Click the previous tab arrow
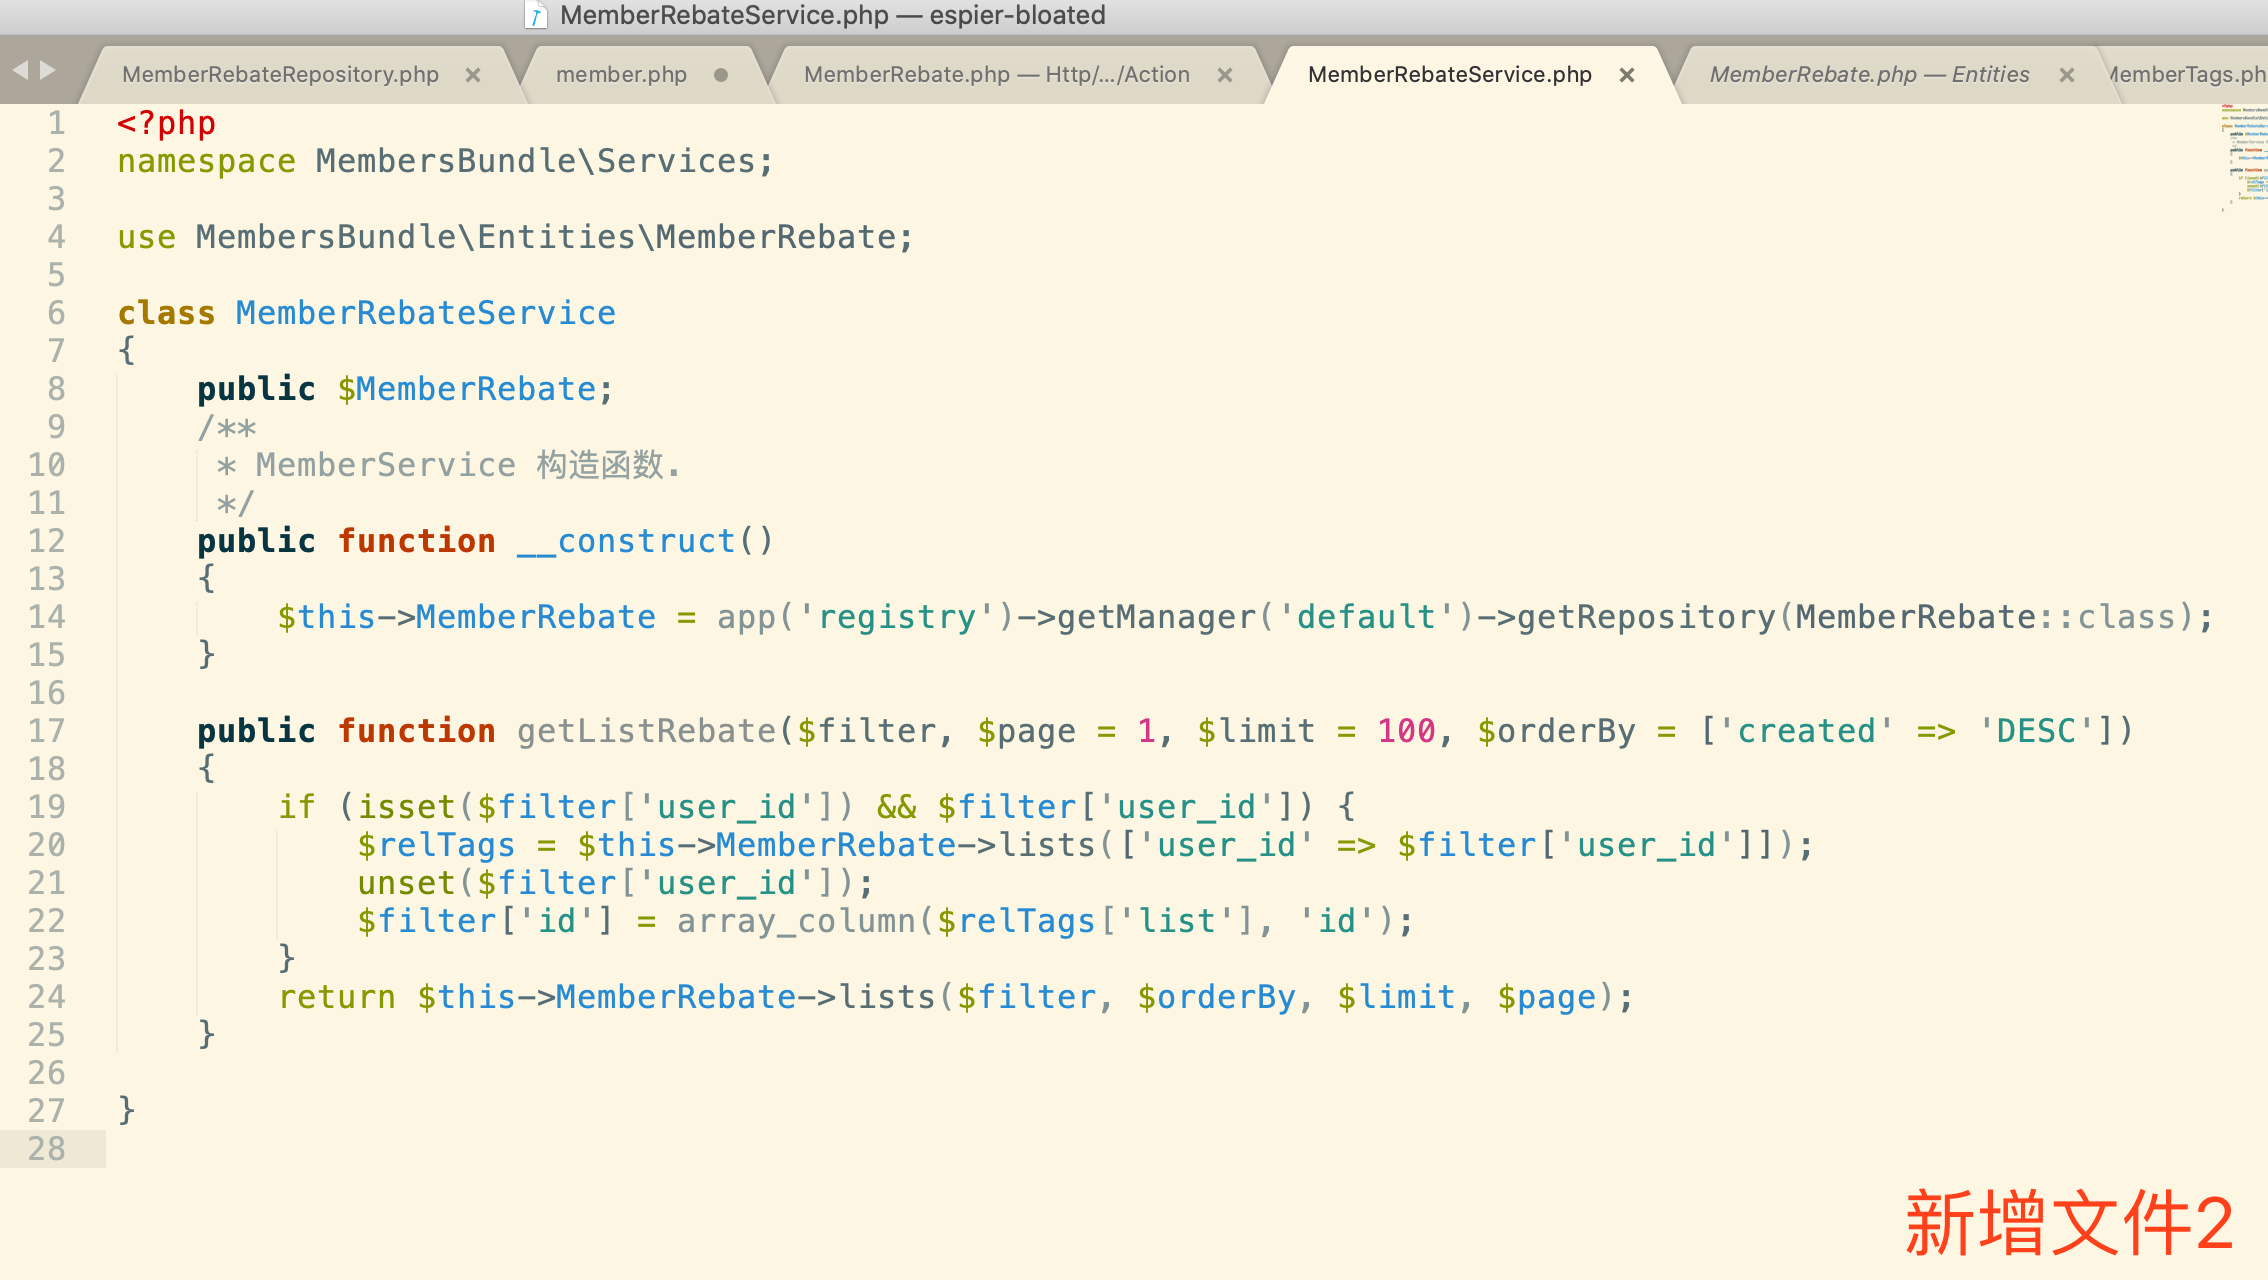The image size is (2268, 1280). pyautogui.click(x=20, y=70)
